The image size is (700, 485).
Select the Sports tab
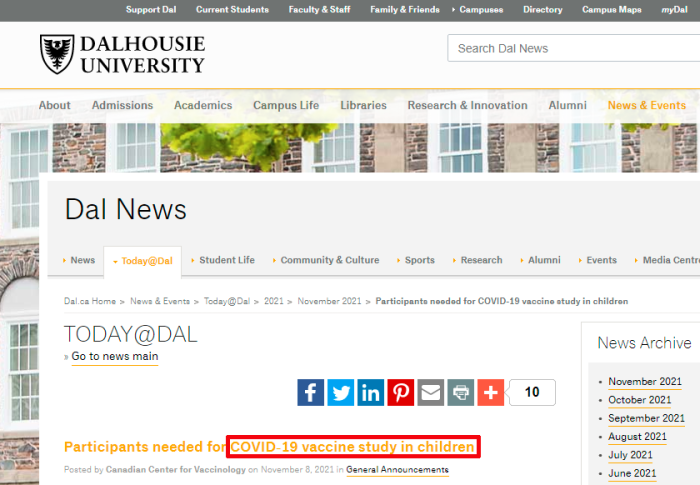tap(416, 260)
